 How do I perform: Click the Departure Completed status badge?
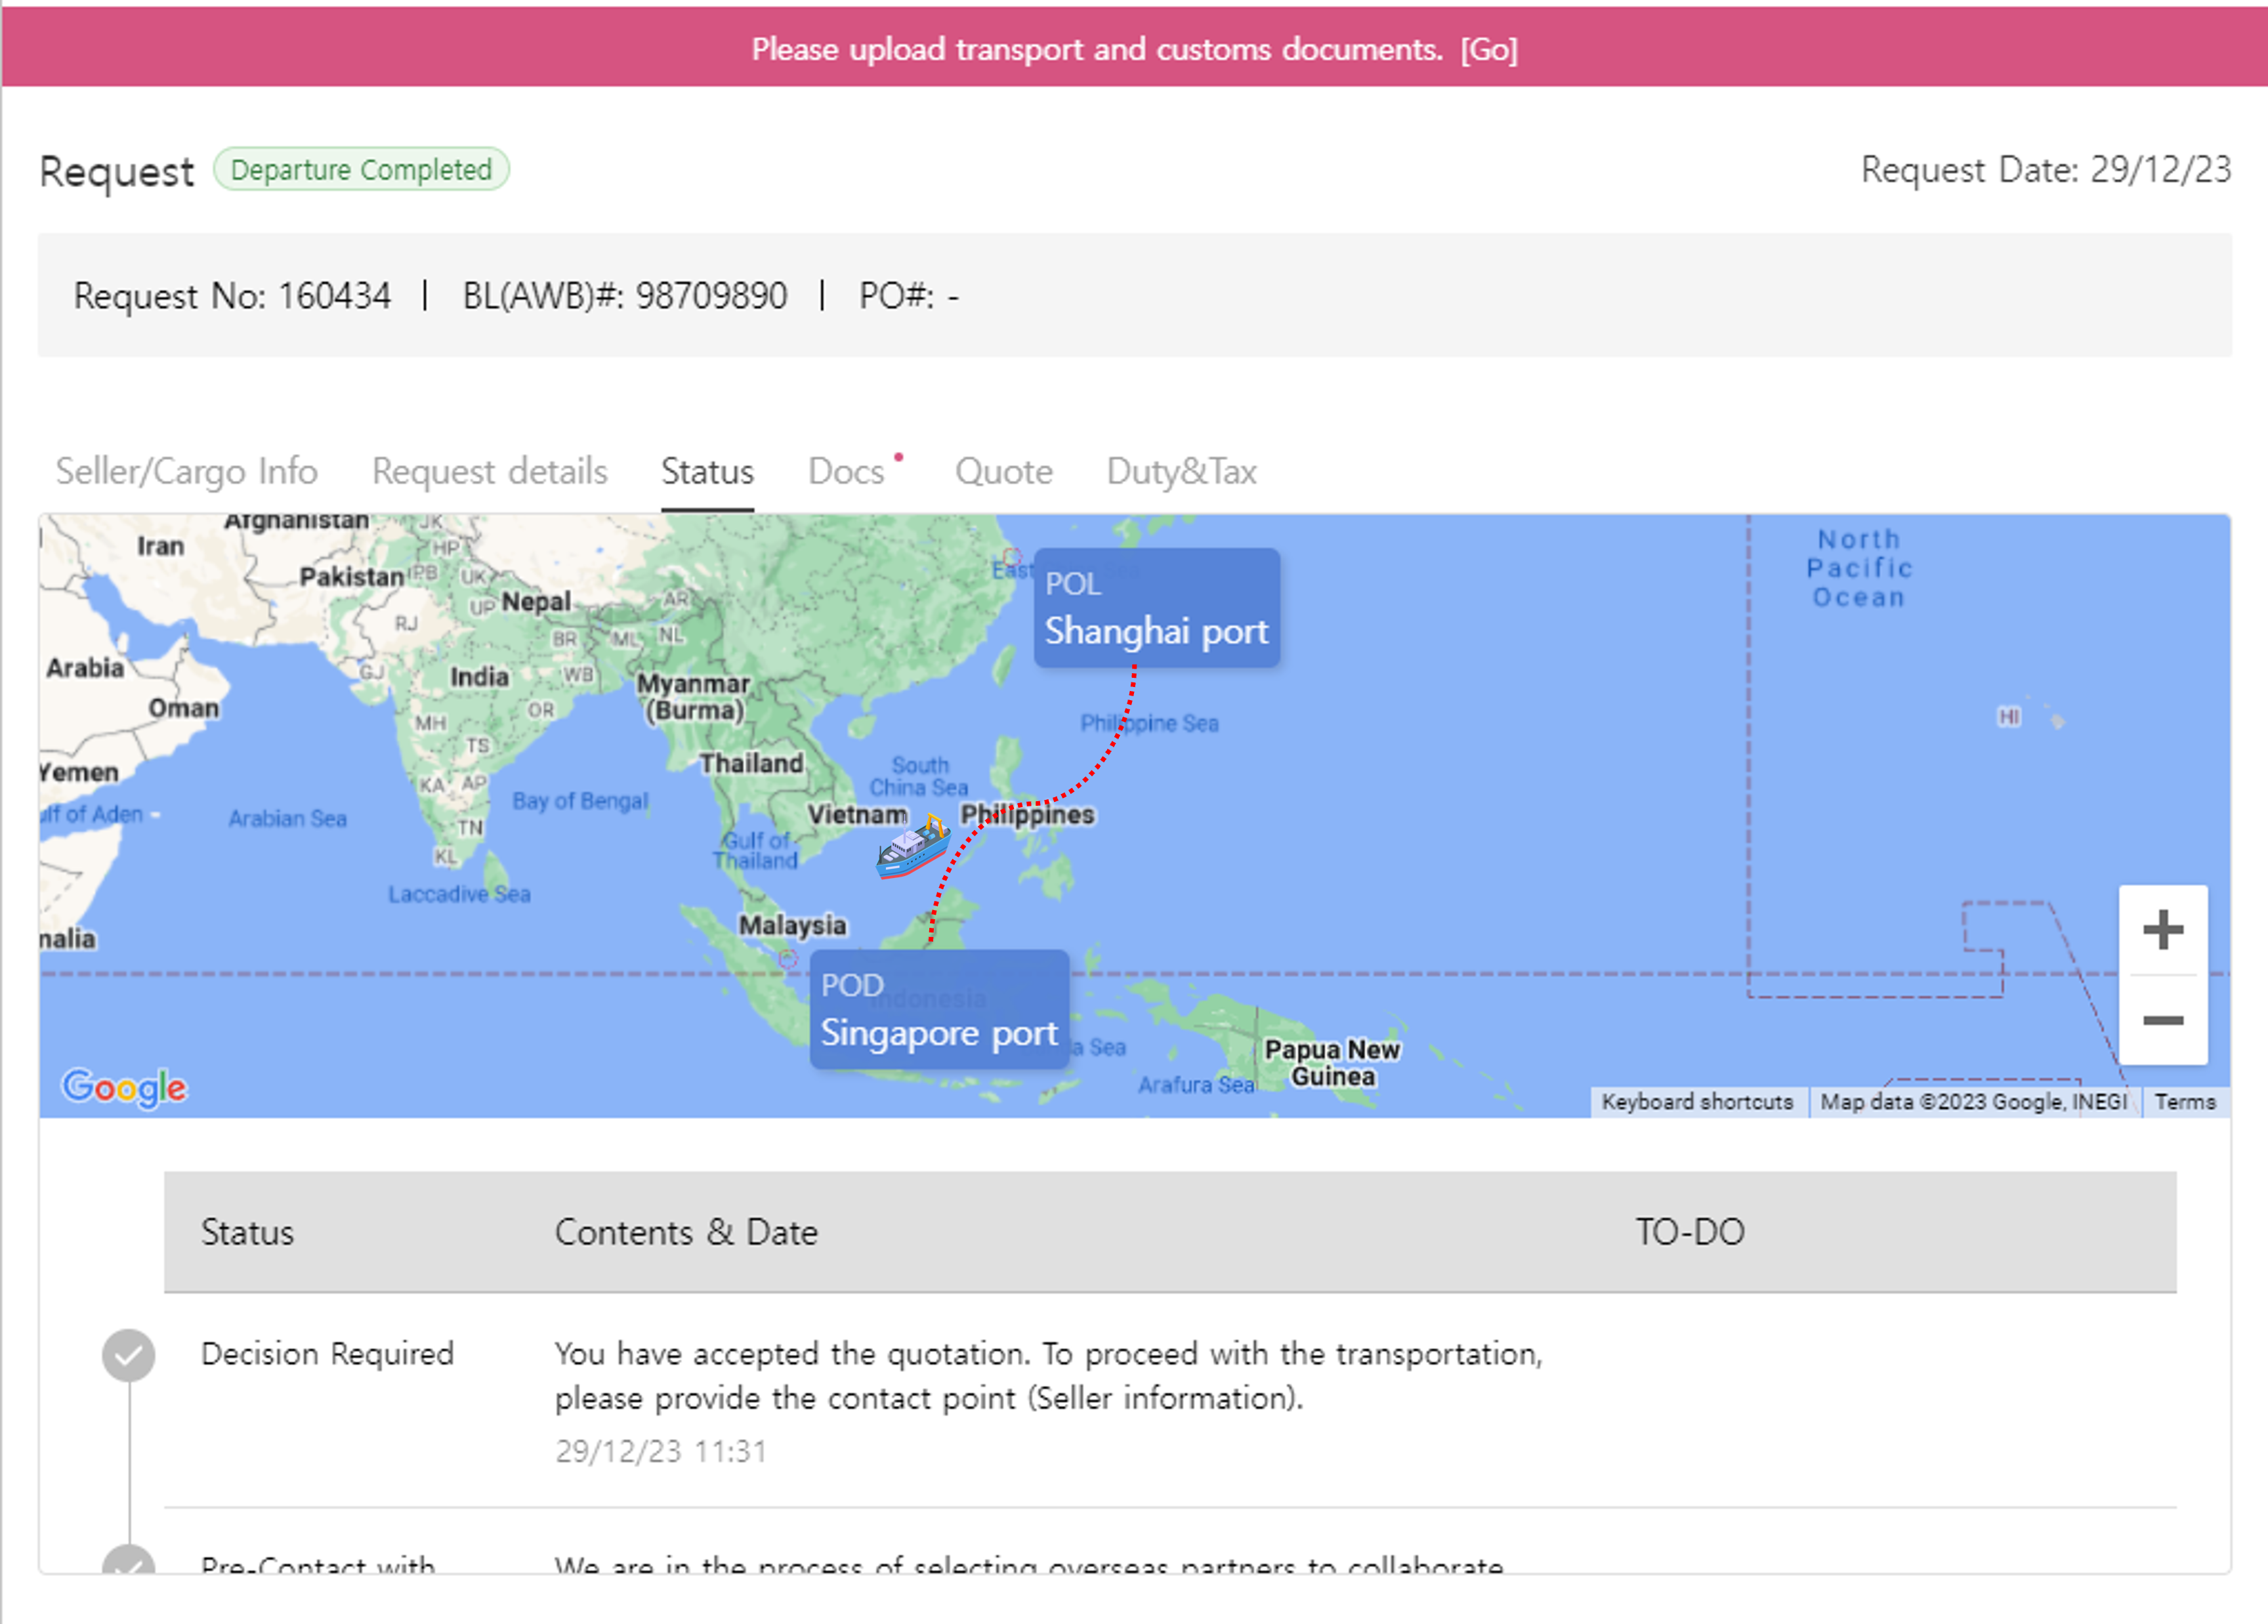pos(361,170)
